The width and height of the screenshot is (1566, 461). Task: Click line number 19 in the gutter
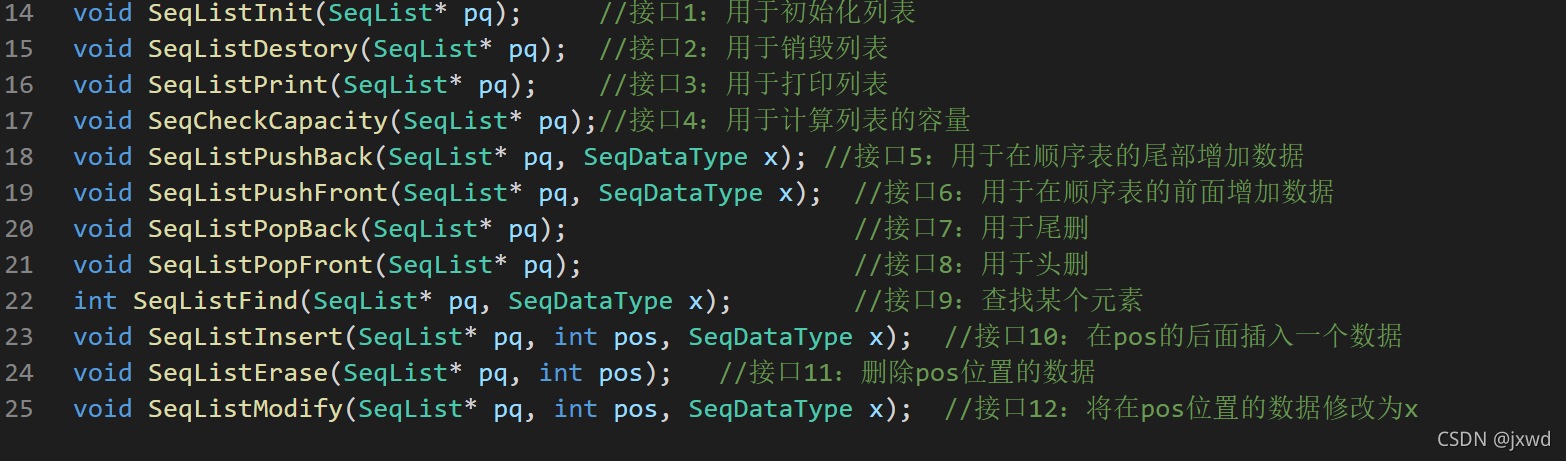point(19,193)
